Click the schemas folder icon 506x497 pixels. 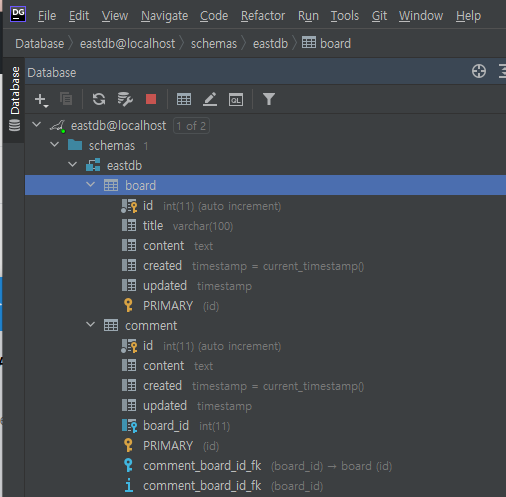click(x=75, y=145)
